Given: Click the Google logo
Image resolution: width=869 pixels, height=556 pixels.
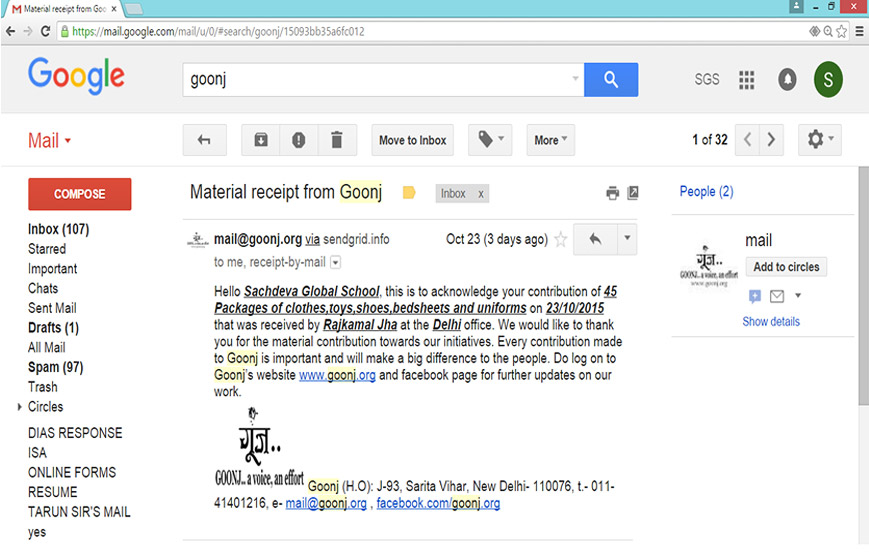Looking at the screenshot, I should point(76,76).
